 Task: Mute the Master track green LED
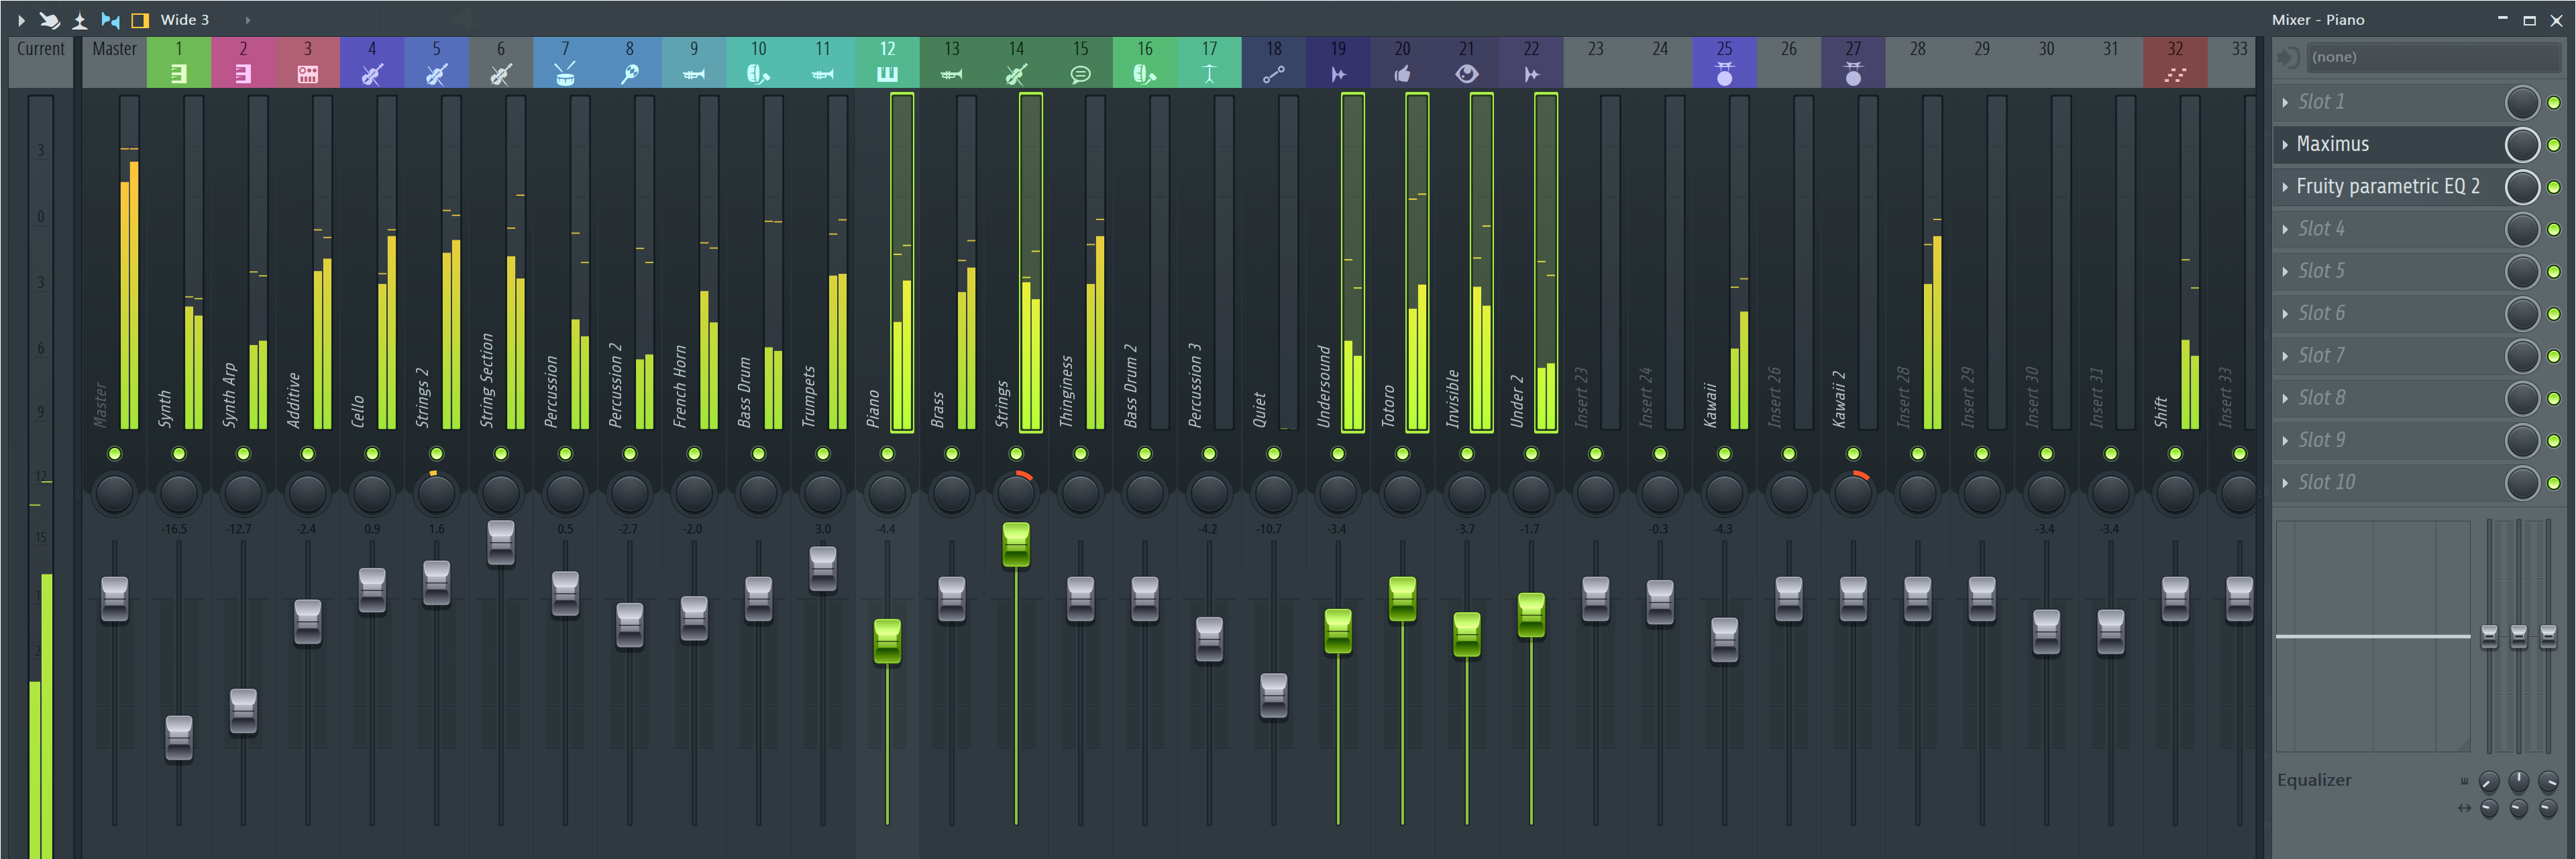pos(115,454)
